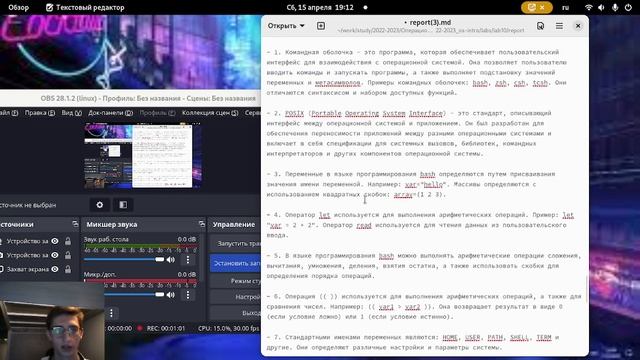
Task: Click the underlined word POSIX in document
Action: 294,113
